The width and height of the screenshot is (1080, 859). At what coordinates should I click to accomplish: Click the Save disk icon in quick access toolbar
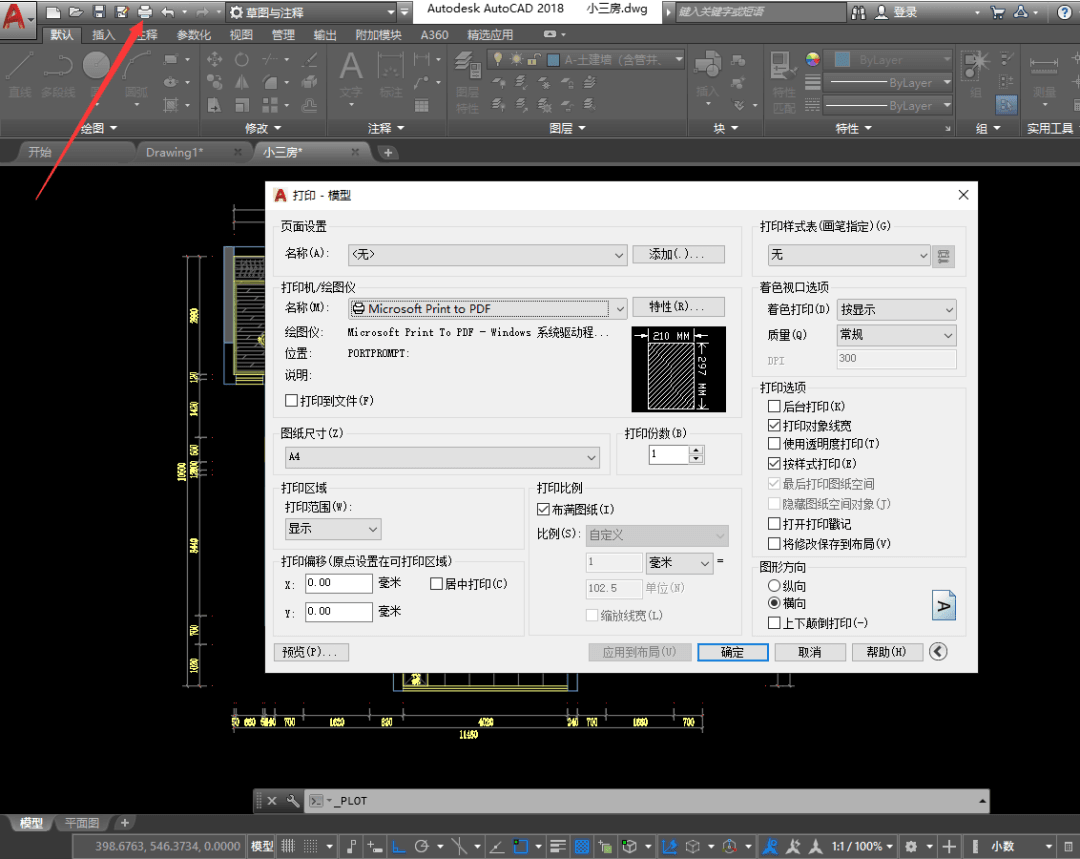tap(98, 12)
